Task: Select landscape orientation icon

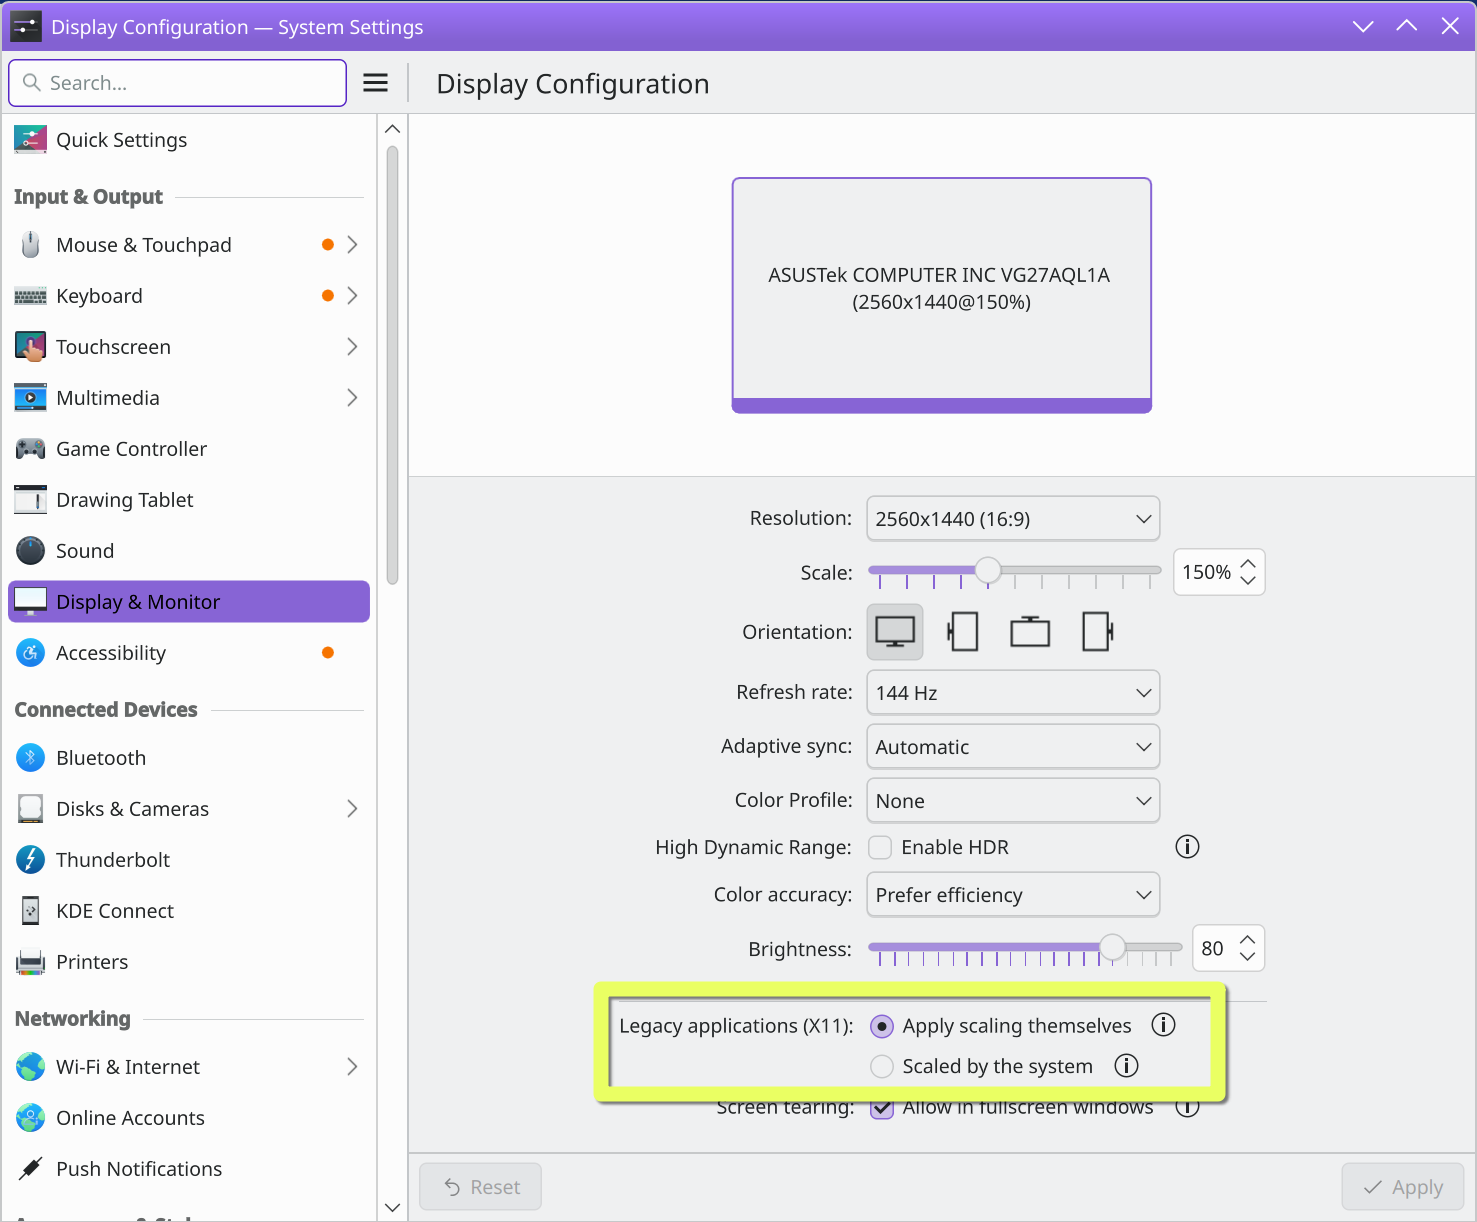Action: [895, 632]
